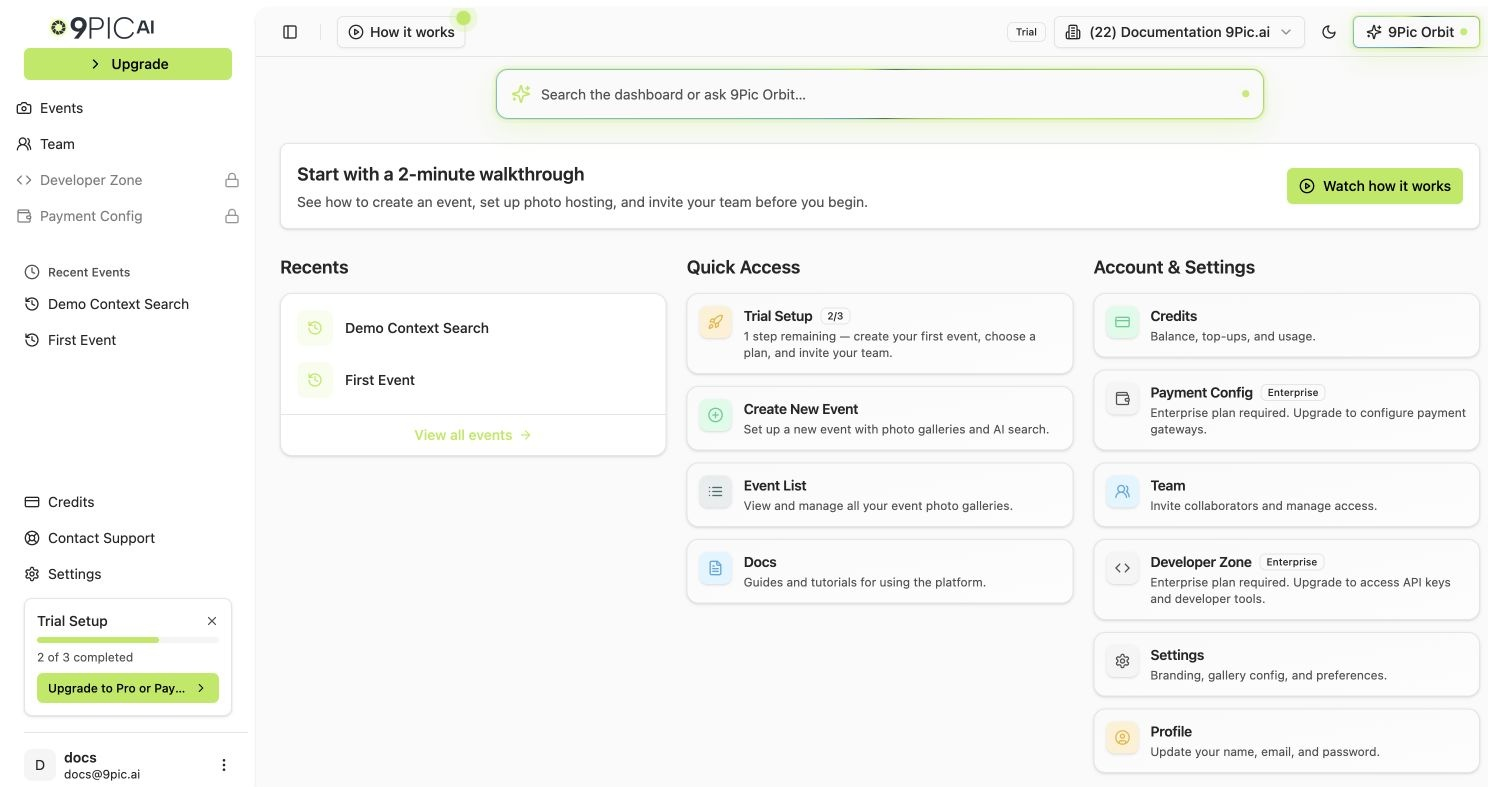
Task: Click the Events camera icon in sidebar
Action: coord(24,108)
